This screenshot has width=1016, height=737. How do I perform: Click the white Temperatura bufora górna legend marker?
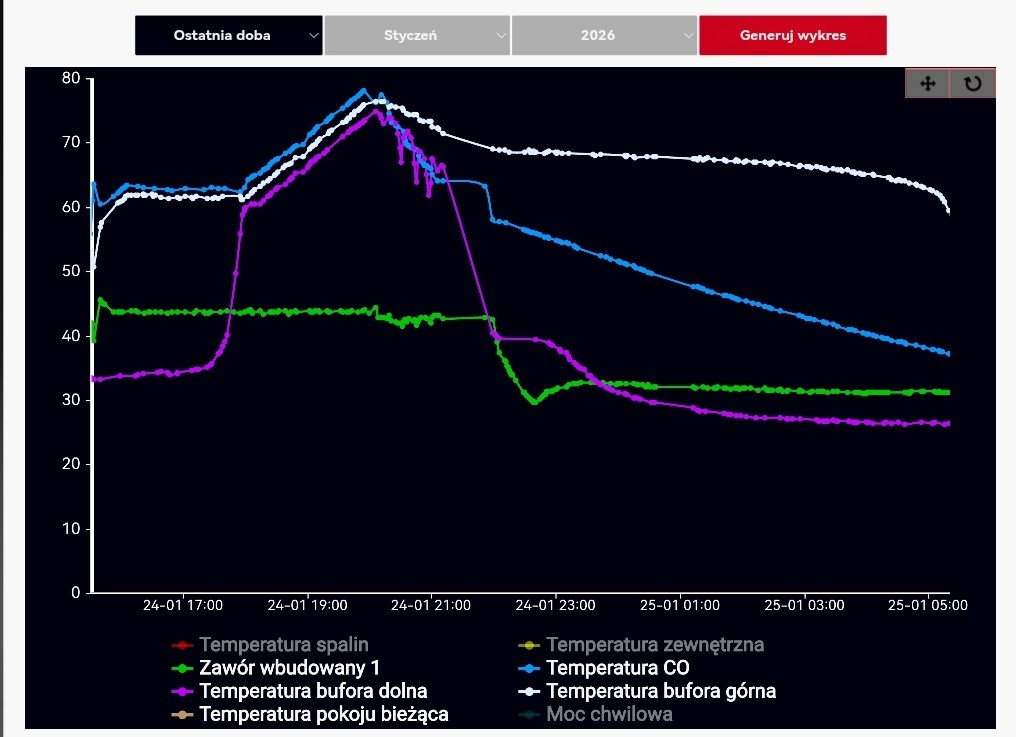[x=529, y=691]
